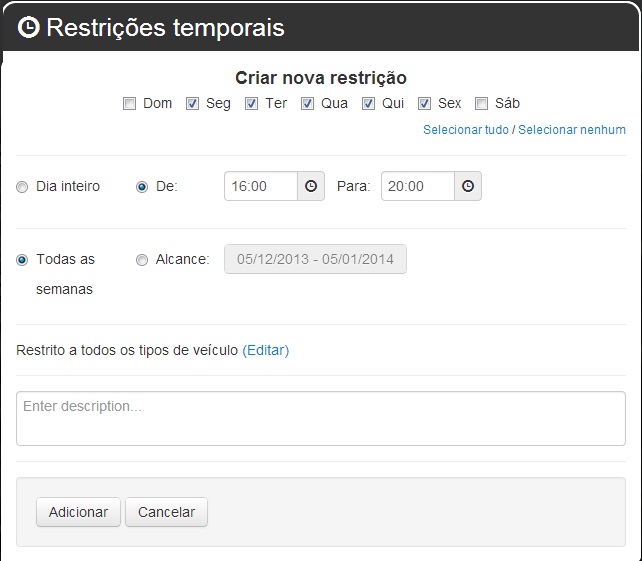Open the (Editar) vehicle types link
Screen dimensions: 642x561
[266, 351]
